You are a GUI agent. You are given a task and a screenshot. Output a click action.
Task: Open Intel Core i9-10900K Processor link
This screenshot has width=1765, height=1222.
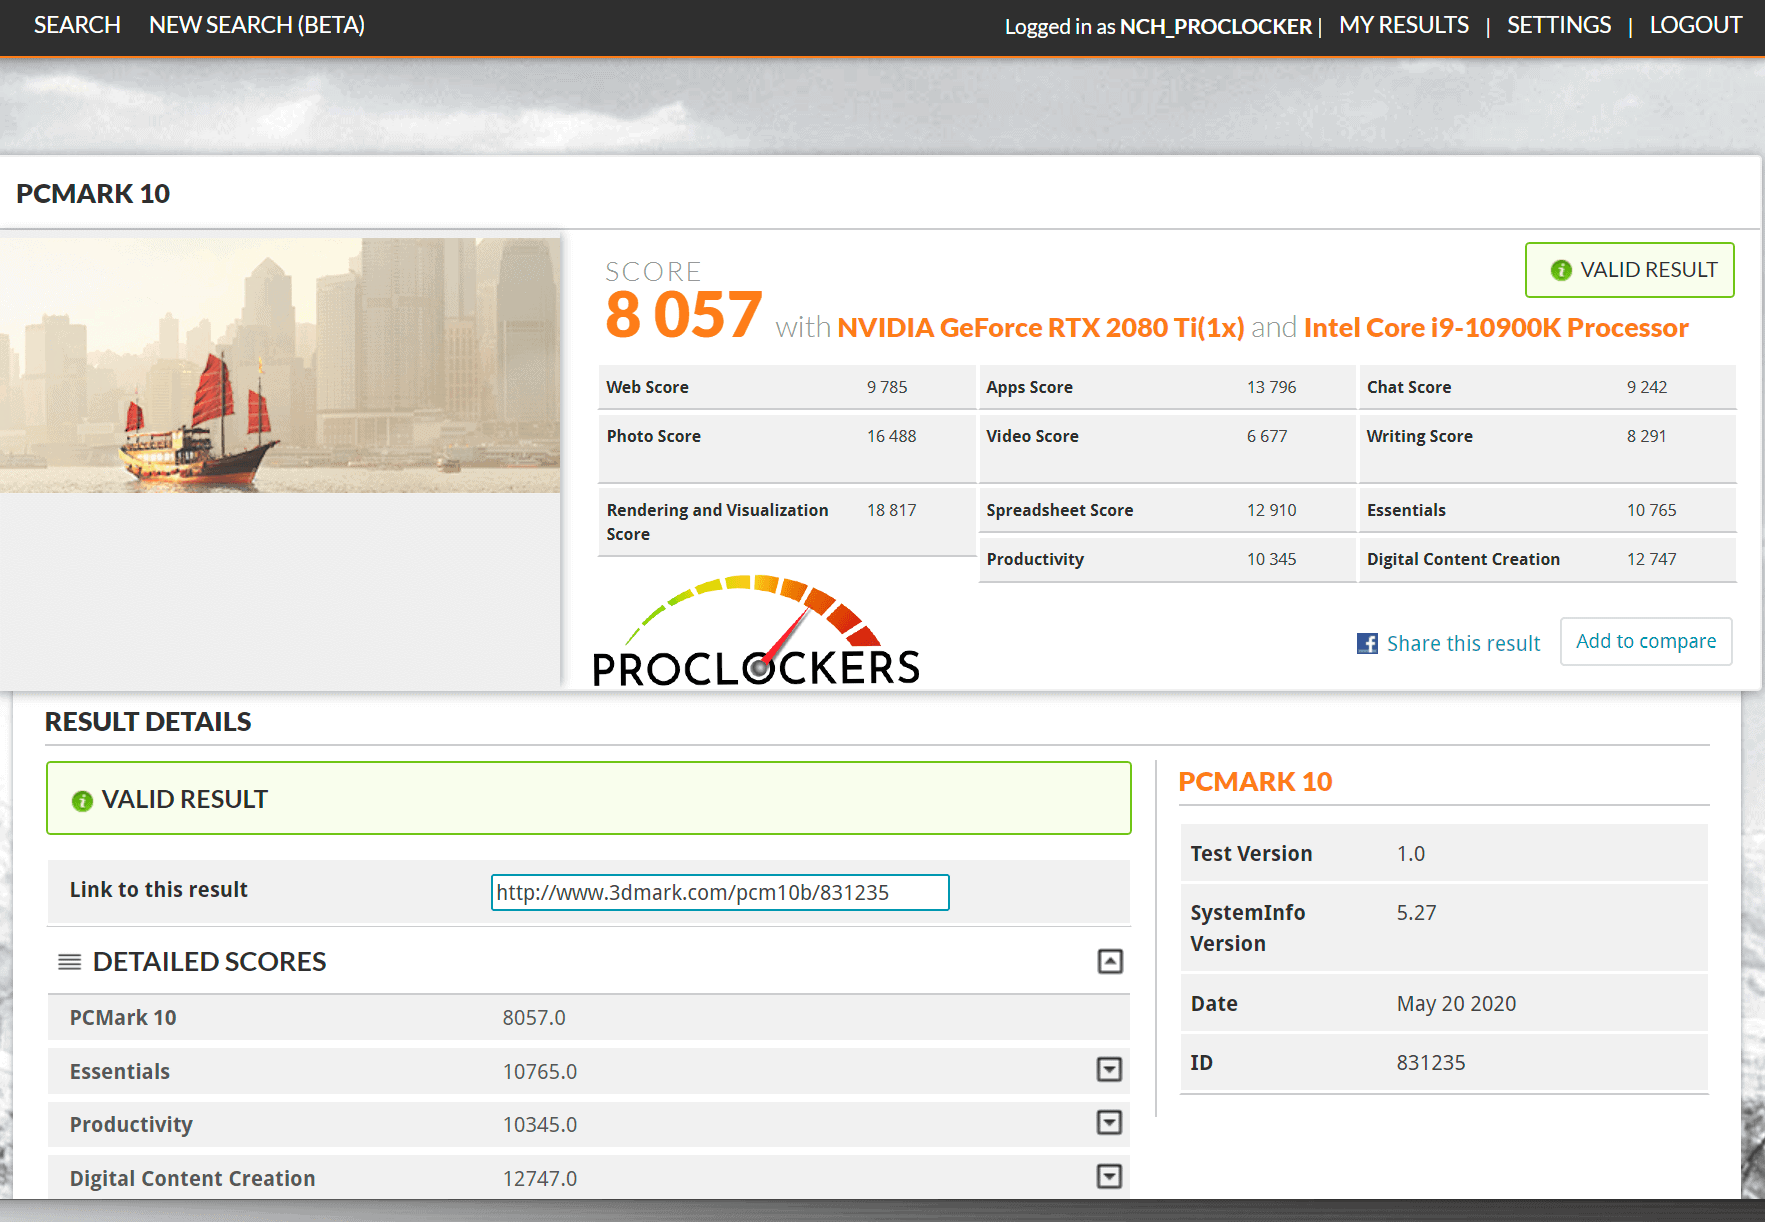[1496, 328]
